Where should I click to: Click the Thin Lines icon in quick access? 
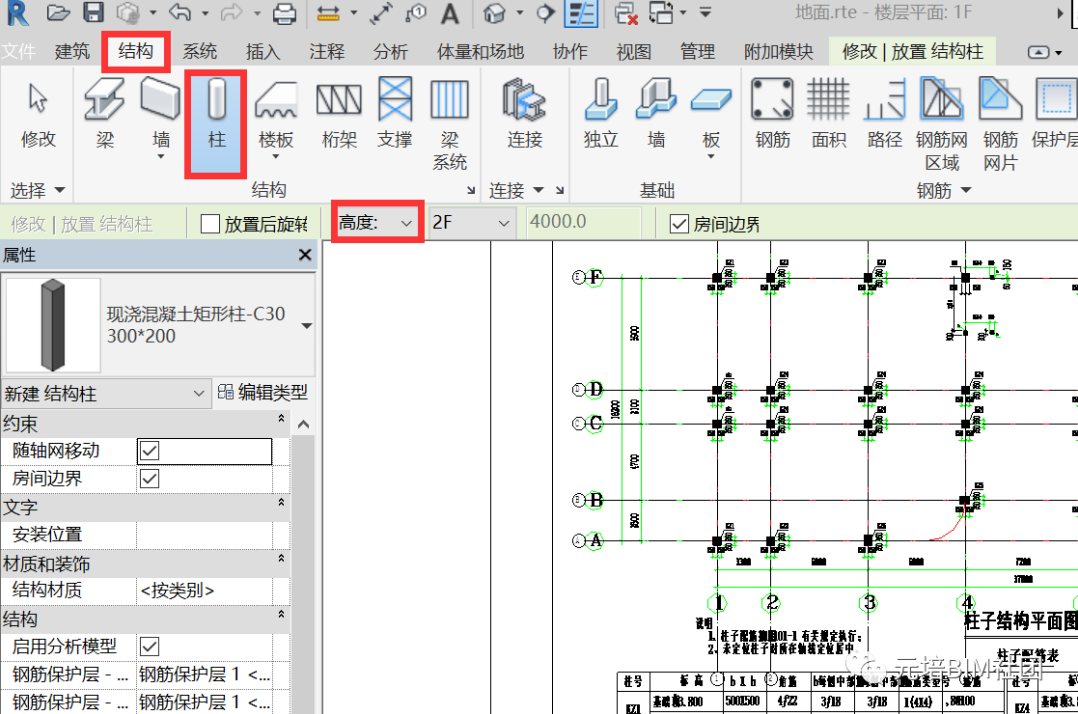click(x=581, y=13)
